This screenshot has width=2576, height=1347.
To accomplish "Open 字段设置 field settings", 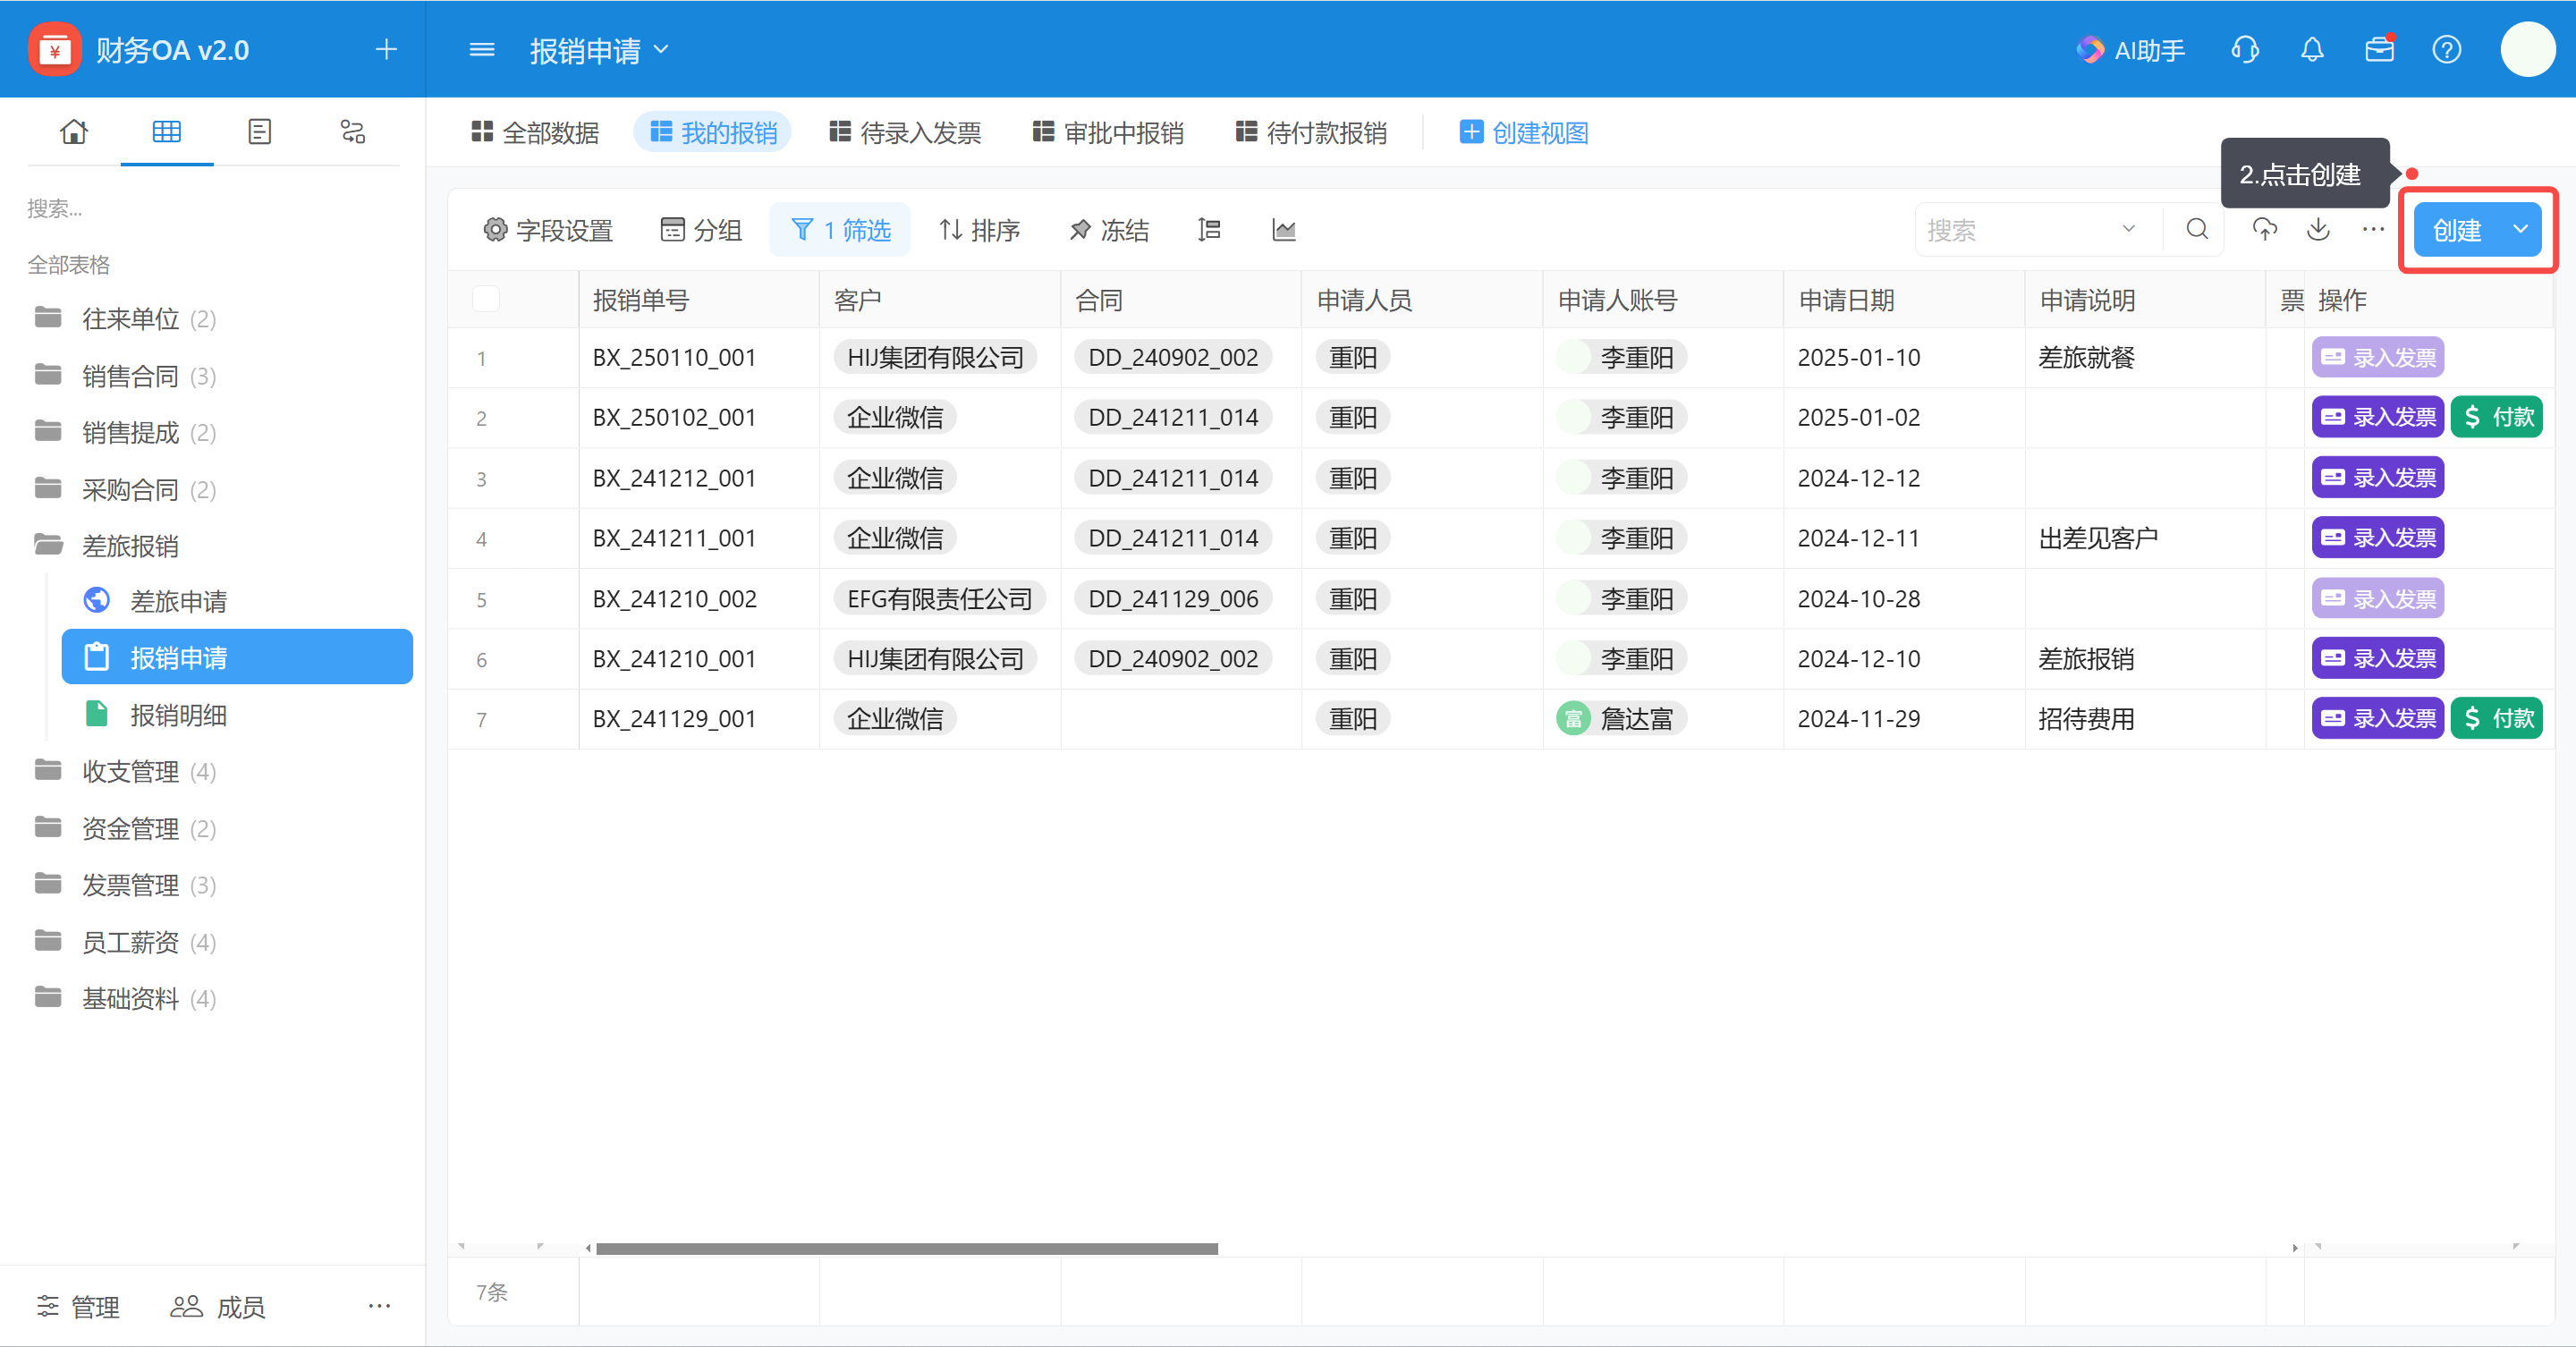I will (x=548, y=230).
